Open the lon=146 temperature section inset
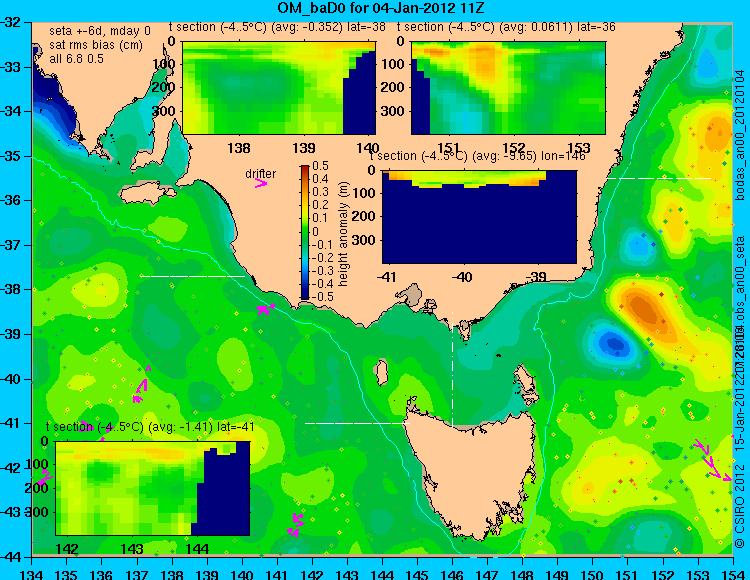750x580 pixels. pos(479,217)
